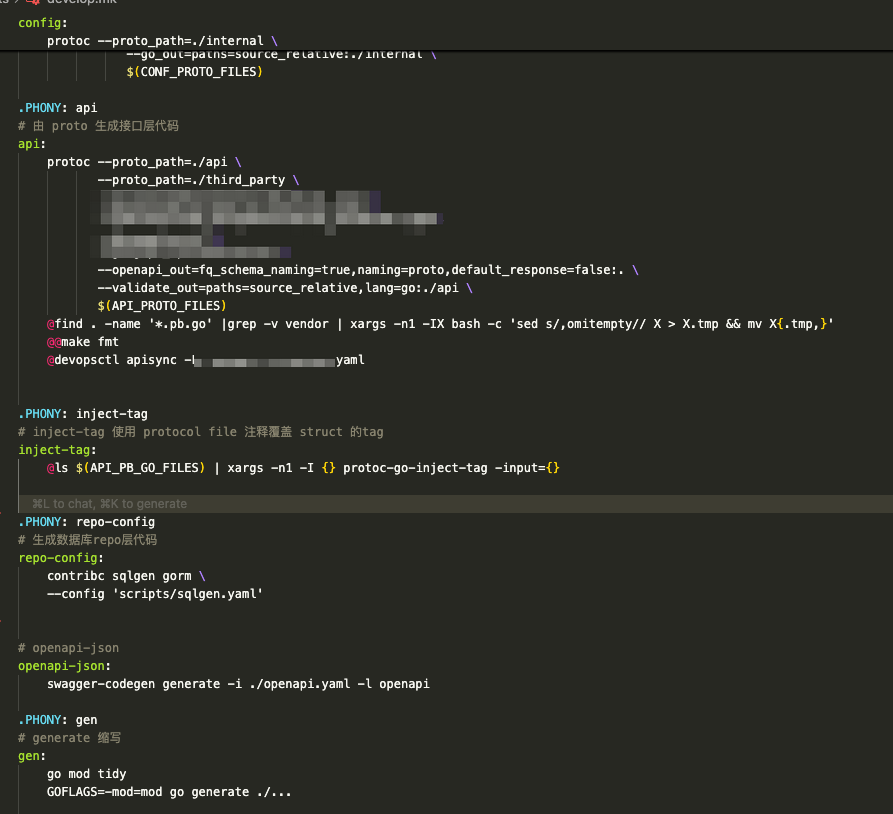Screen dimensions: 893x814
Task: Click the comment '# 由 proto 生成接口层代码'
Action: [98, 126]
